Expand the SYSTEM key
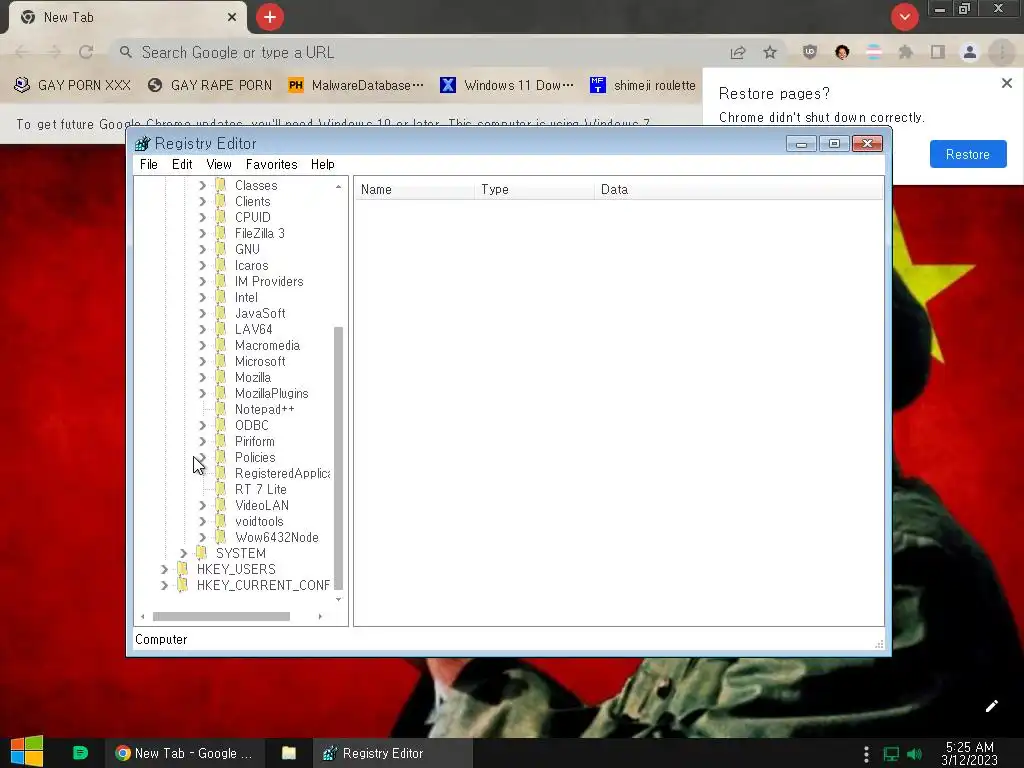 184,554
